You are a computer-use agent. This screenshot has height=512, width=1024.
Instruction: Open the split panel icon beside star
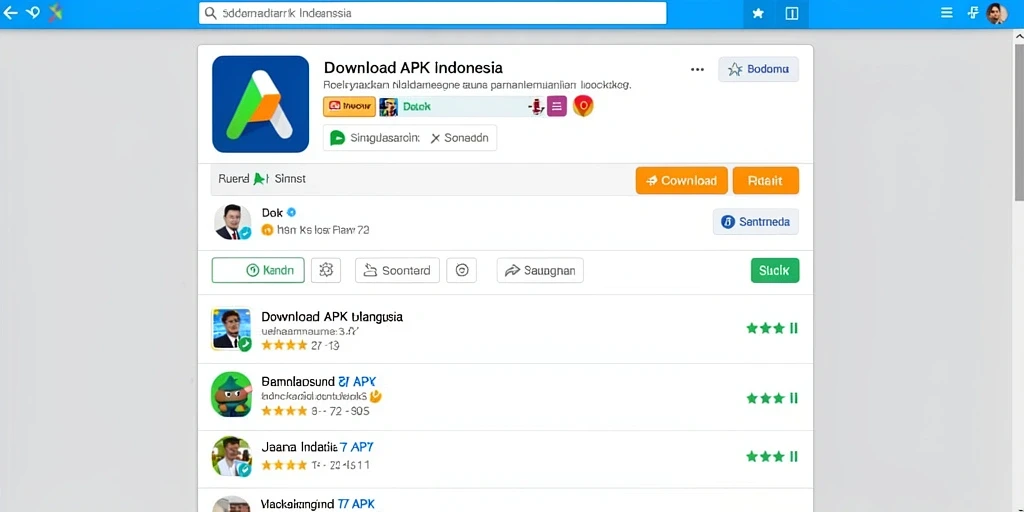pyautogui.click(x=792, y=14)
